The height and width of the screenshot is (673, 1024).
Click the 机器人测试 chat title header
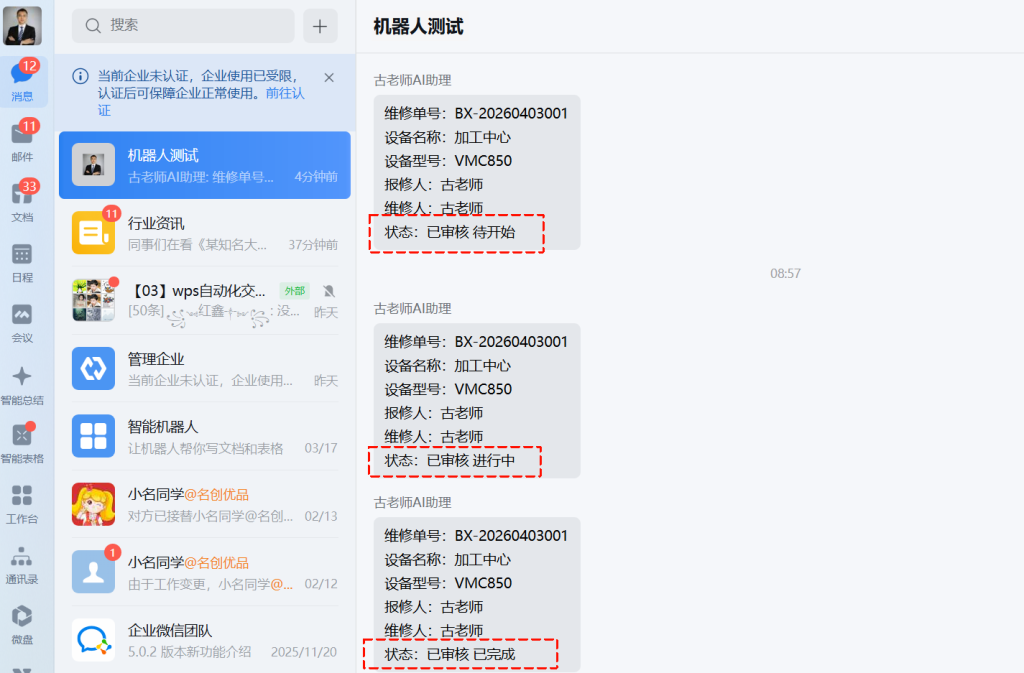418,27
